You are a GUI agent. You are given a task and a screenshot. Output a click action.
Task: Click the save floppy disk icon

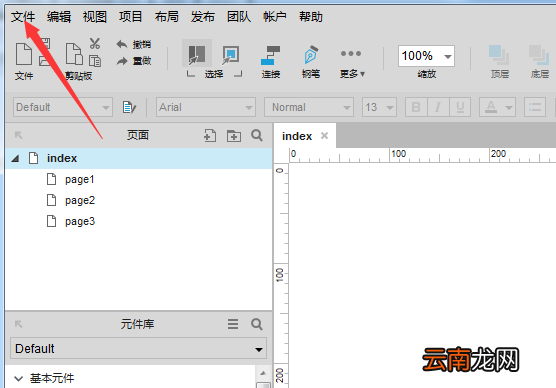[45, 43]
